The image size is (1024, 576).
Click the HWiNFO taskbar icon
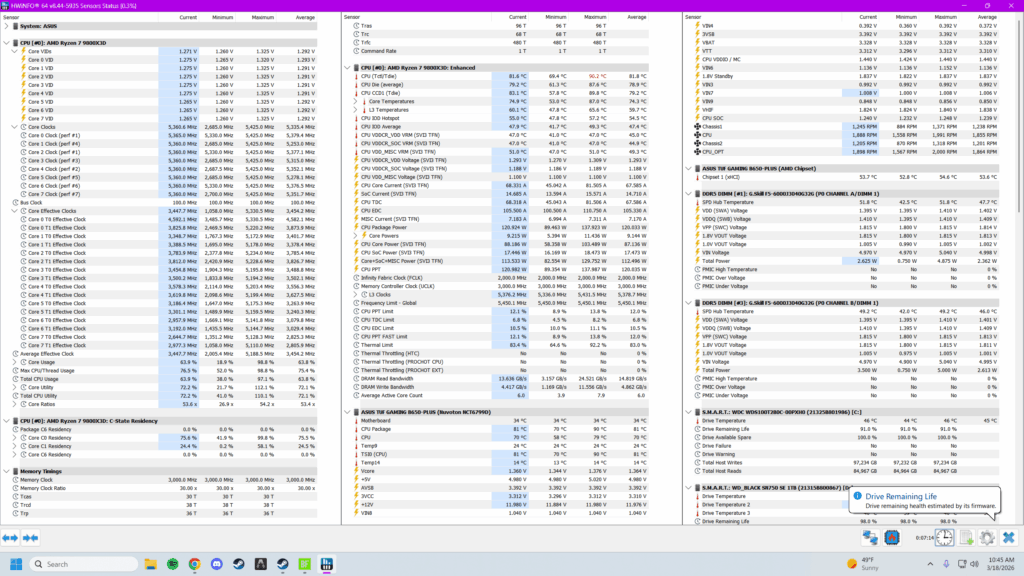(x=327, y=564)
